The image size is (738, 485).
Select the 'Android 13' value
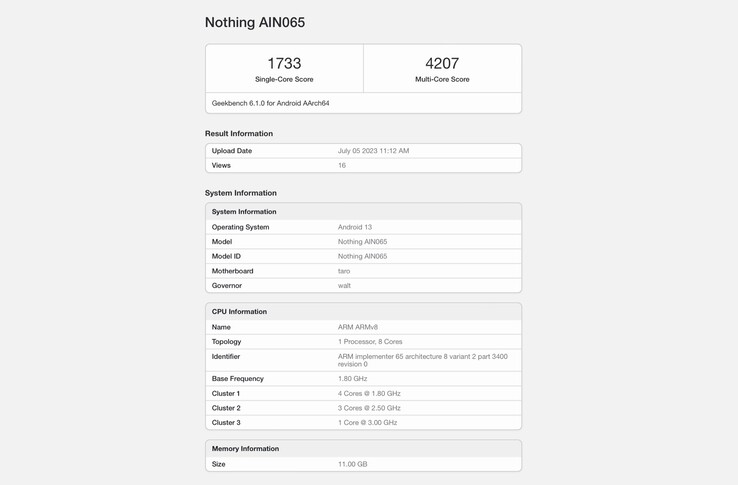click(355, 227)
